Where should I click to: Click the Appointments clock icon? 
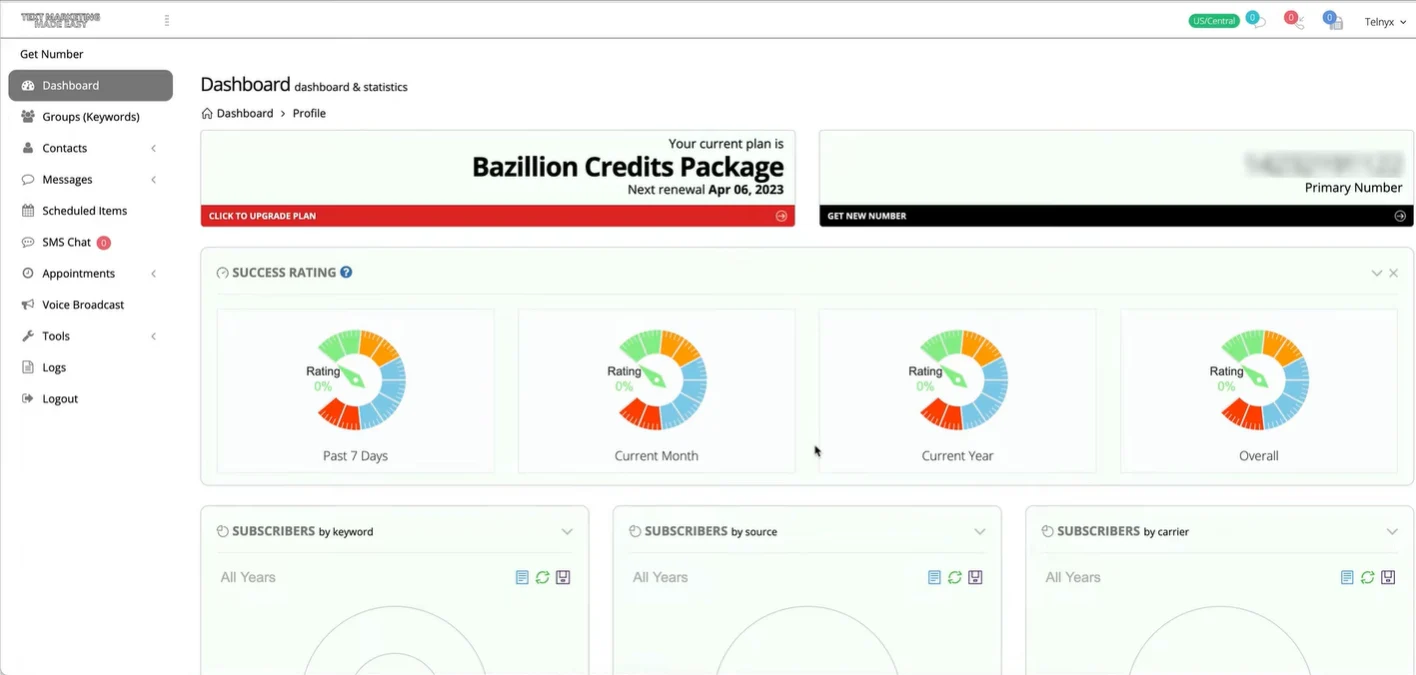click(x=28, y=273)
